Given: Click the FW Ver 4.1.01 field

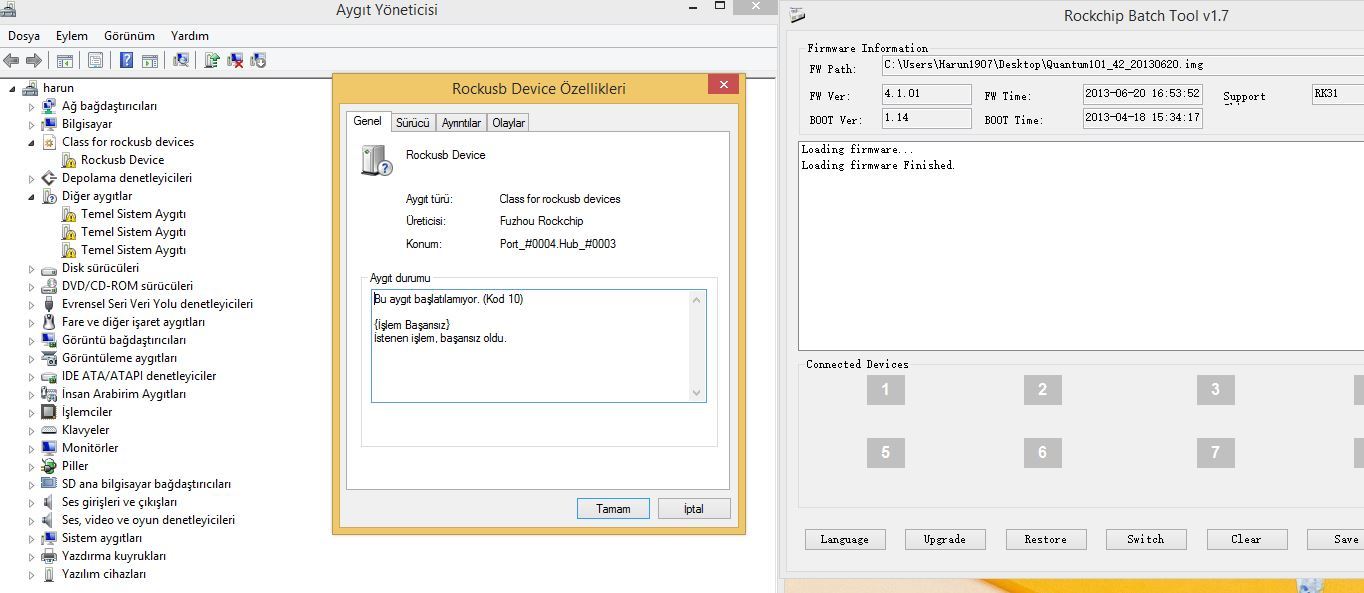Looking at the screenshot, I should [926, 94].
